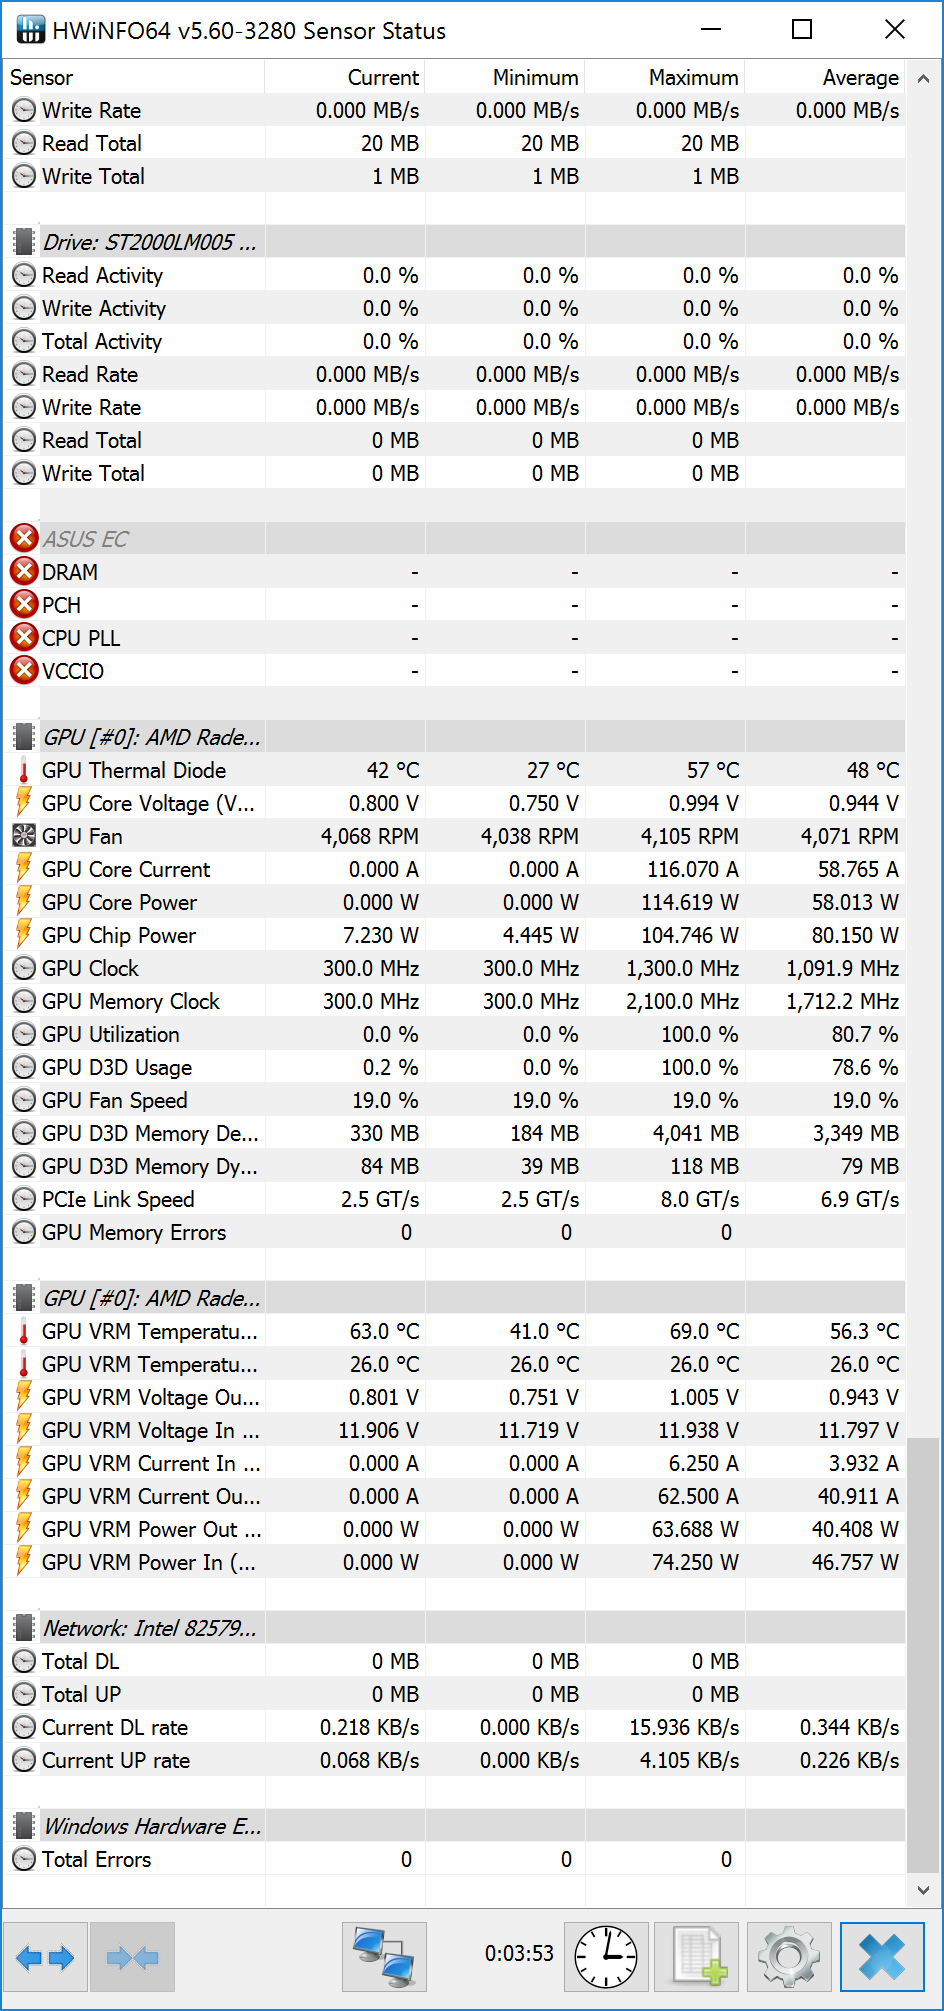This screenshot has height=2011, width=944.
Task: Reset min/max values with clock icon
Action: (606, 1957)
